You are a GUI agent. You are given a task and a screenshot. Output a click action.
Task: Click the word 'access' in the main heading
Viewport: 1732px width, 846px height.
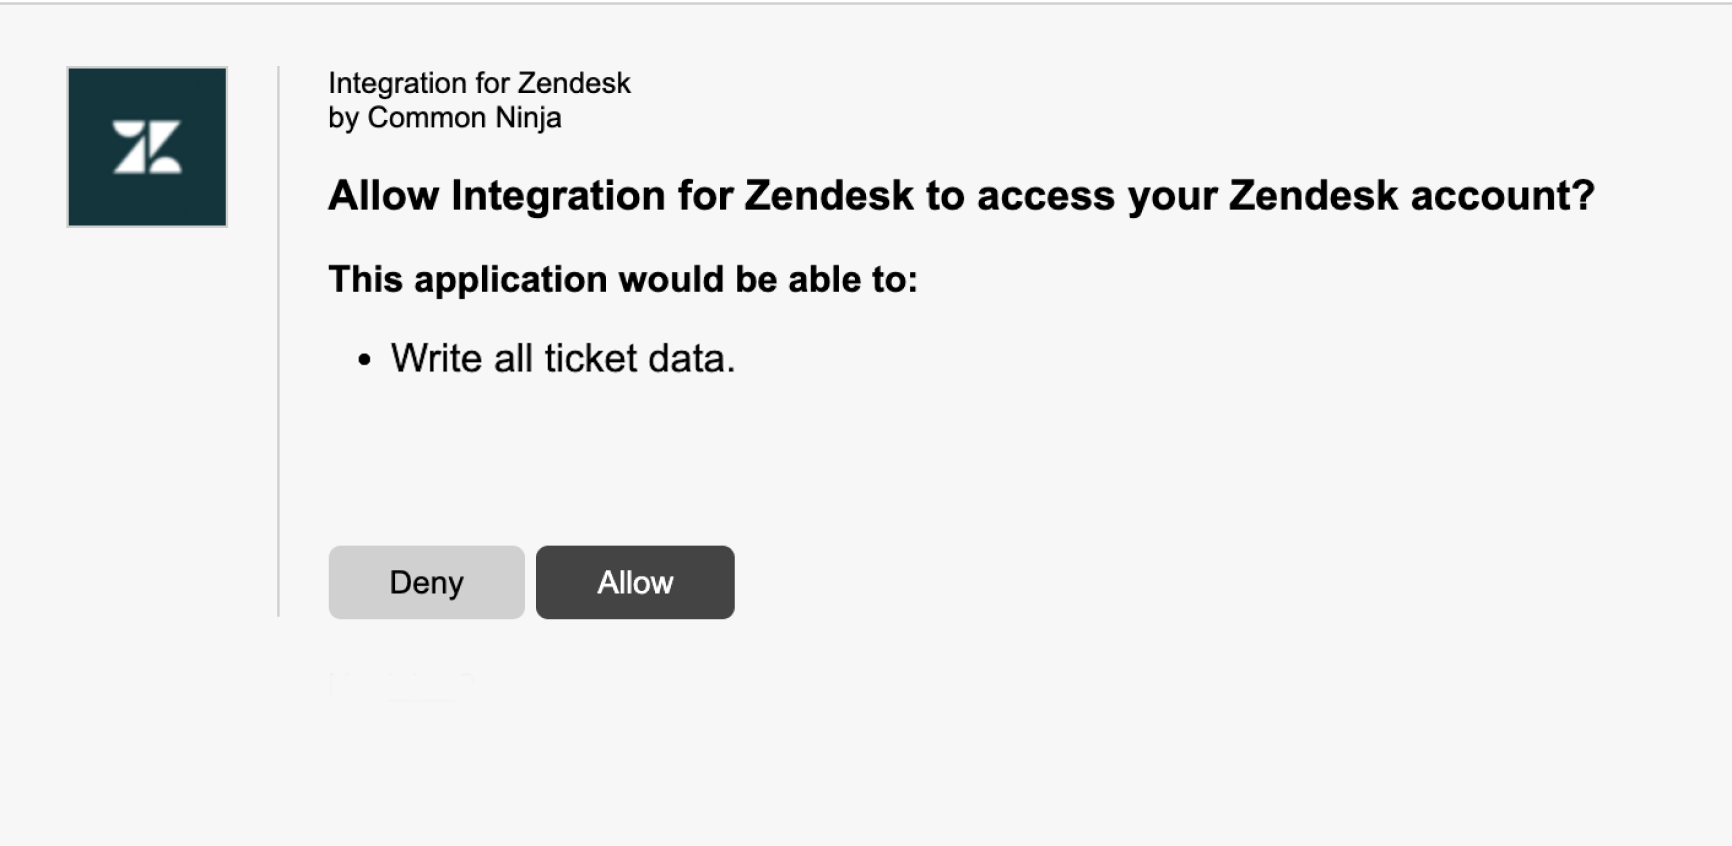[1045, 196]
